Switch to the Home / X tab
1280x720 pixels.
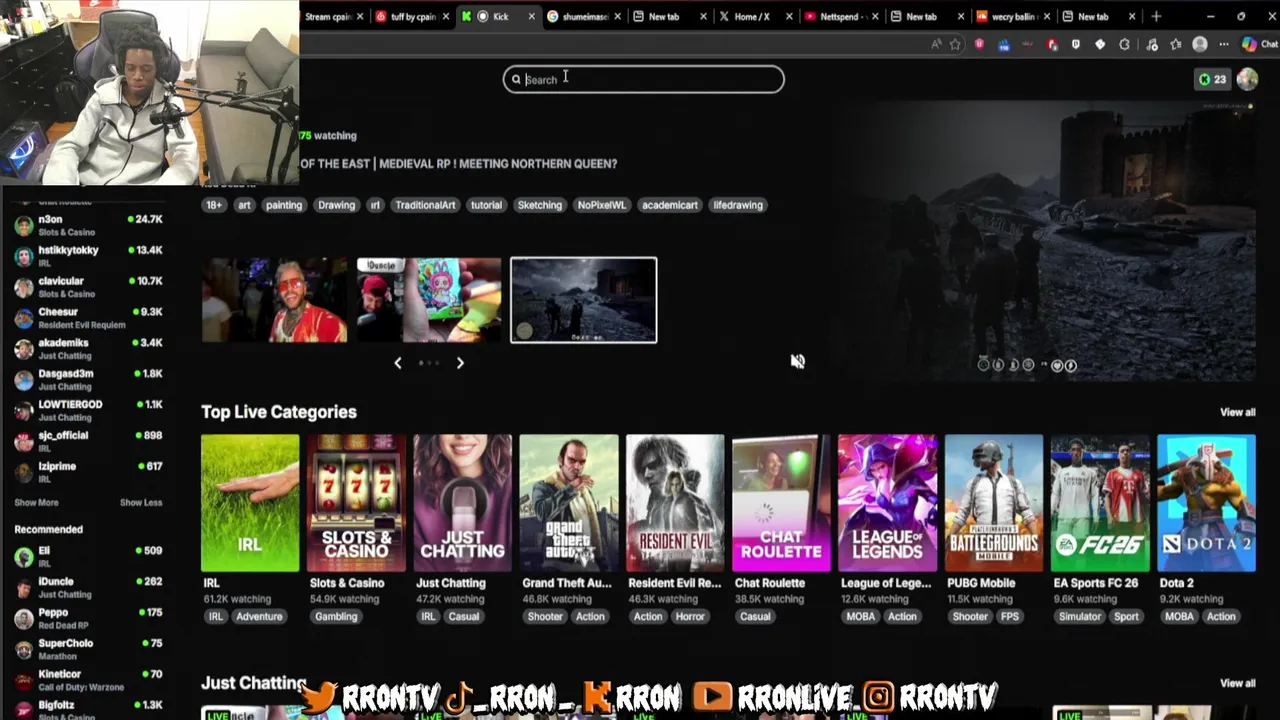[x=755, y=16]
